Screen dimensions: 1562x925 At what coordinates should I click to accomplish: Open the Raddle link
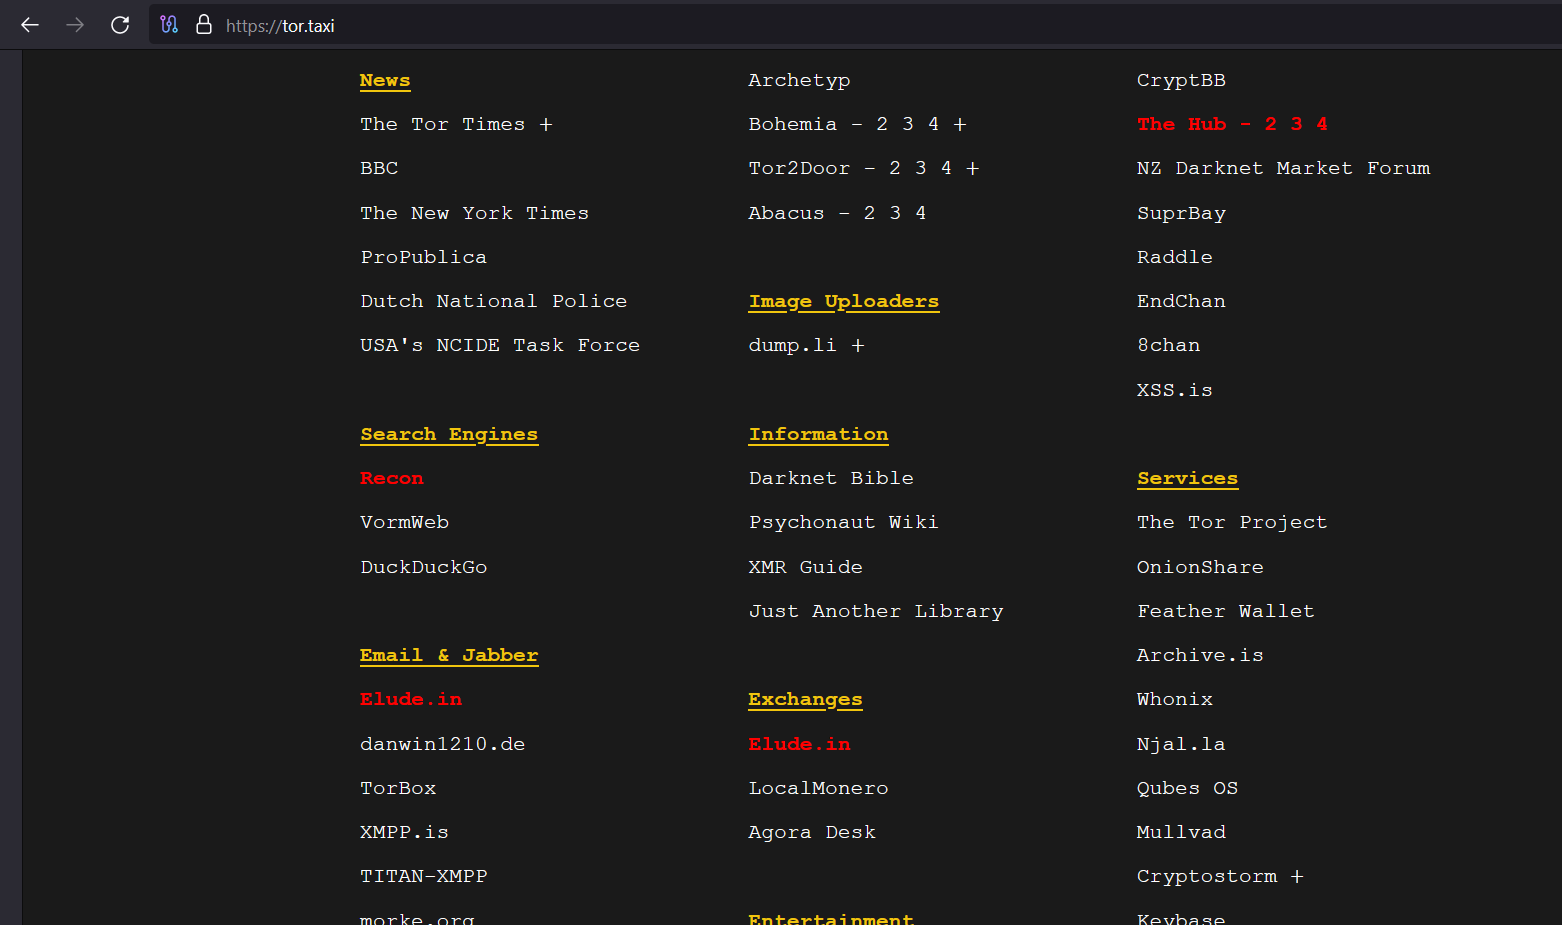pyautogui.click(x=1175, y=257)
